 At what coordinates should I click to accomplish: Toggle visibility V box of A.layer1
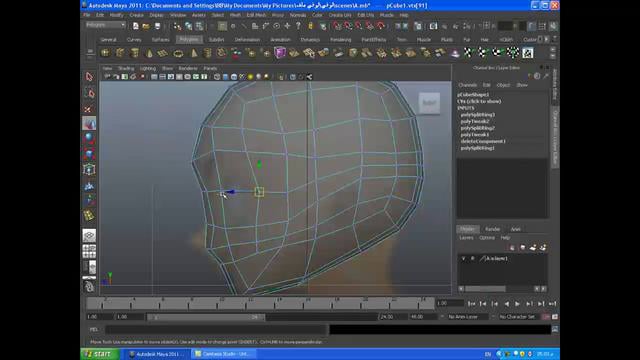tap(463, 258)
